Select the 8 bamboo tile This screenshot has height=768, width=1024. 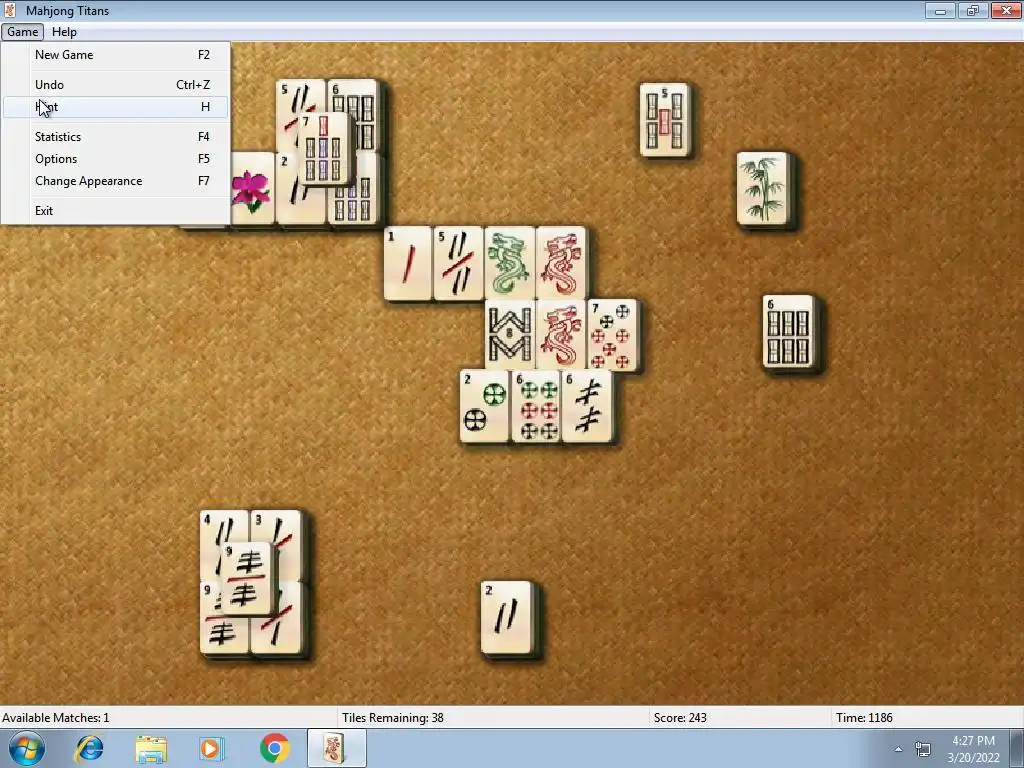510,334
